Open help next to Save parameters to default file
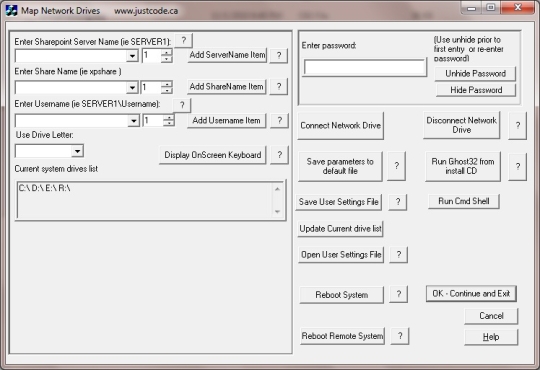Image resolution: width=540 pixels, height=370 pixels. [396, 166]
